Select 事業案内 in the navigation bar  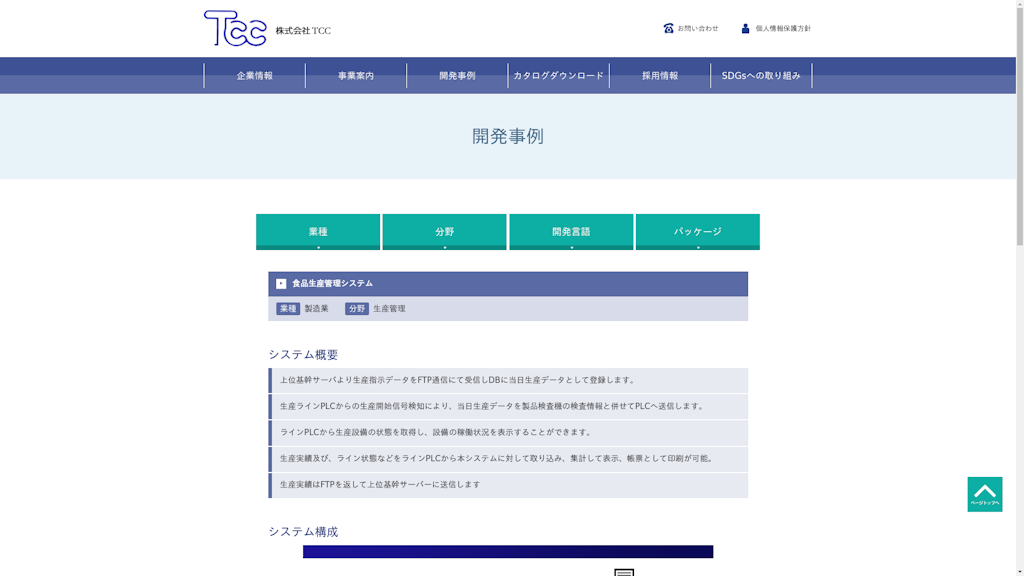click(x=354, y=74)
